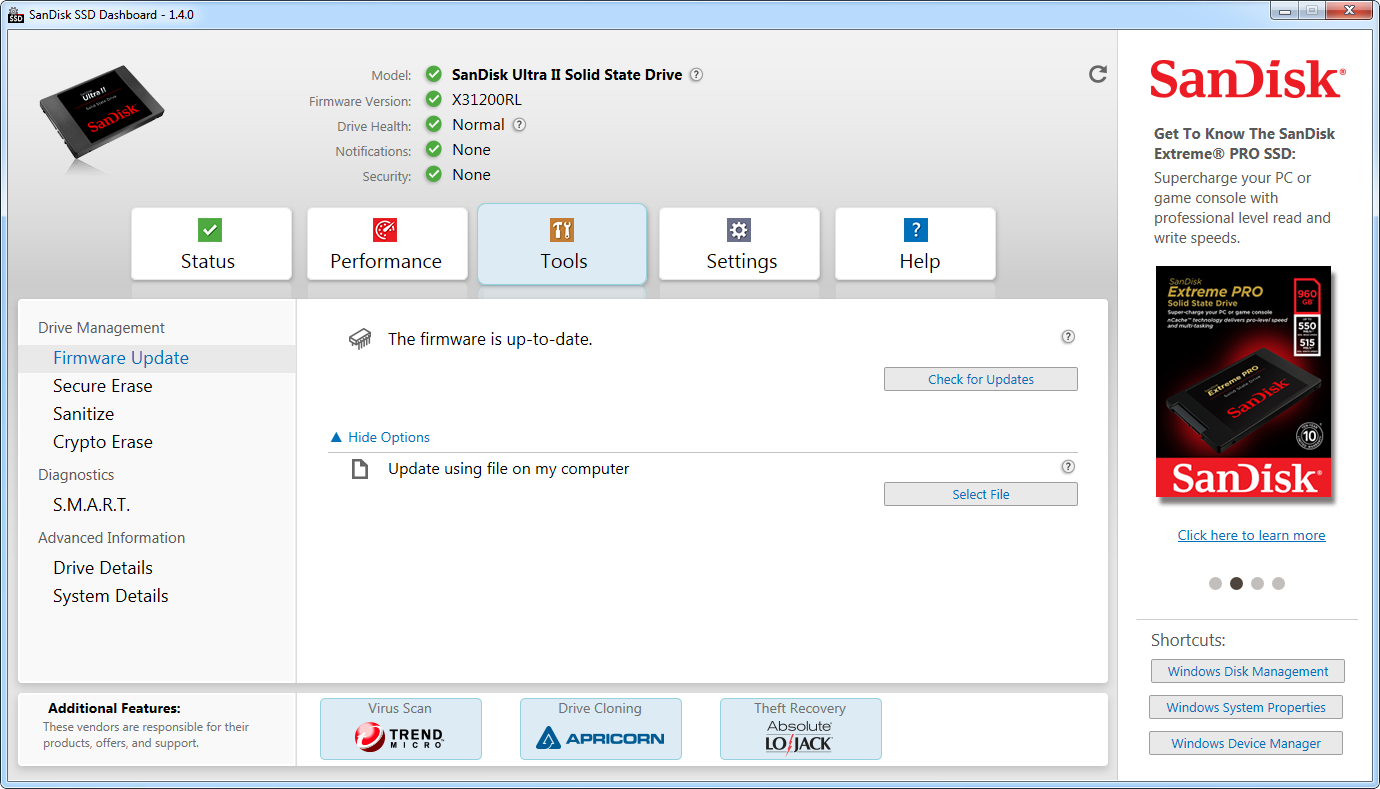Close the SanDisk SSD Dashboard window
This screenshot has height=789, width=1380.
[1347, 10]
